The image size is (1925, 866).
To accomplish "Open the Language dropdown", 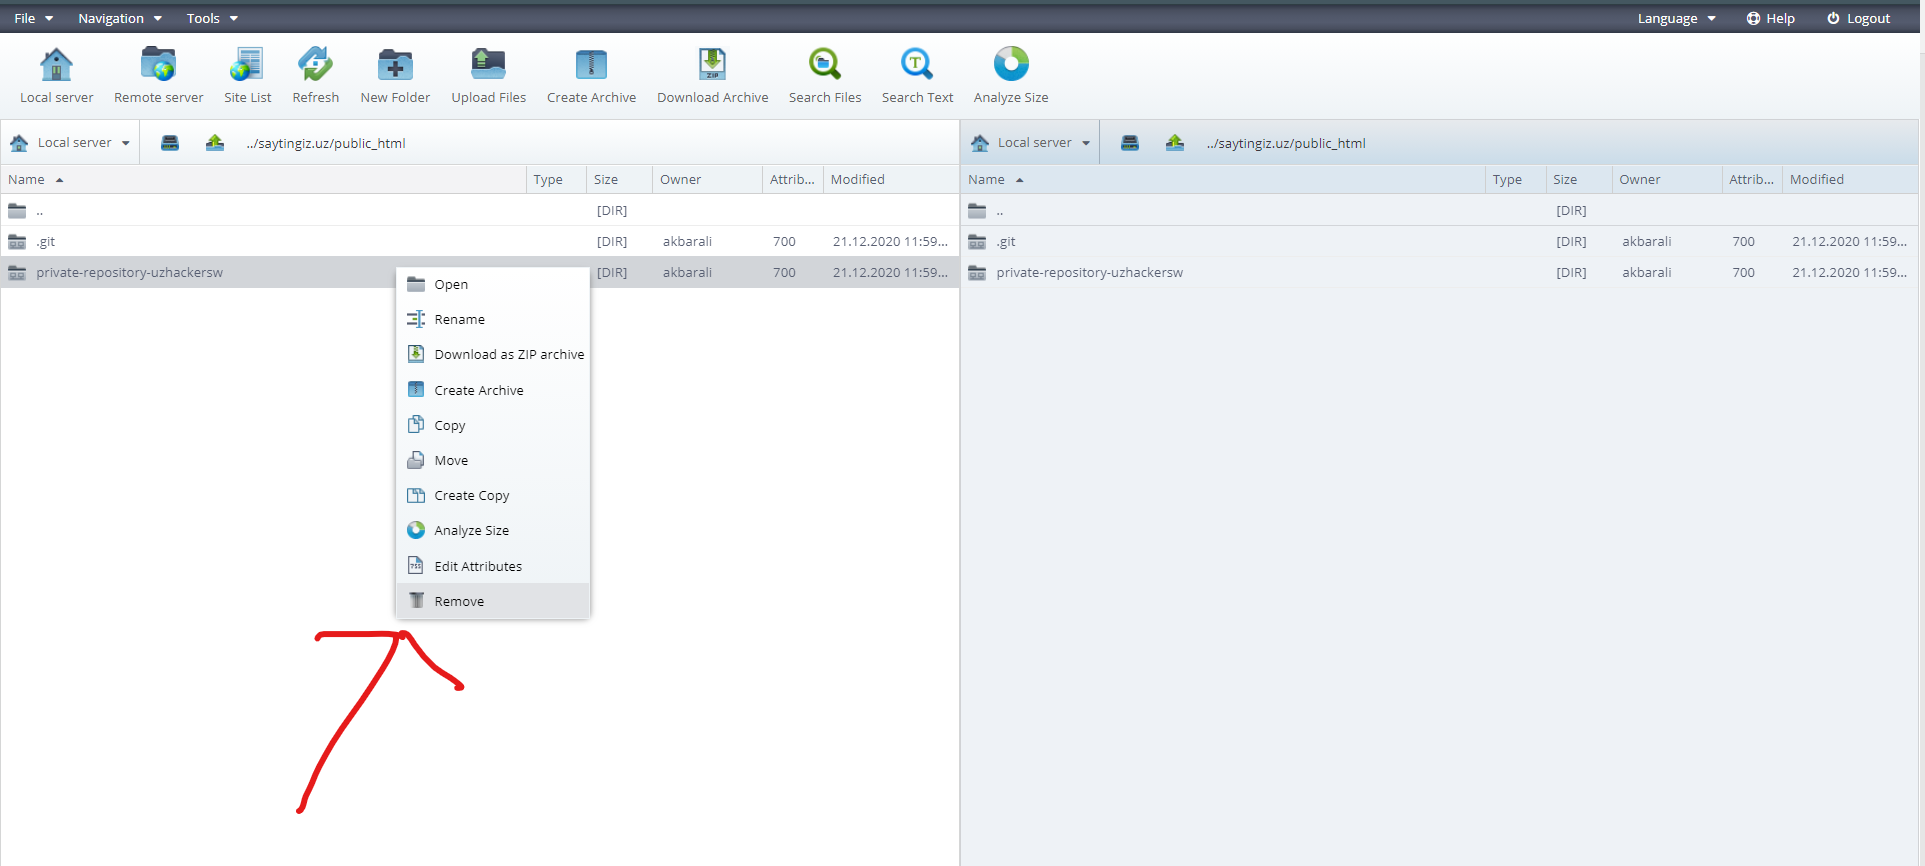I will pyautogui.click(x=1676, y=18).
